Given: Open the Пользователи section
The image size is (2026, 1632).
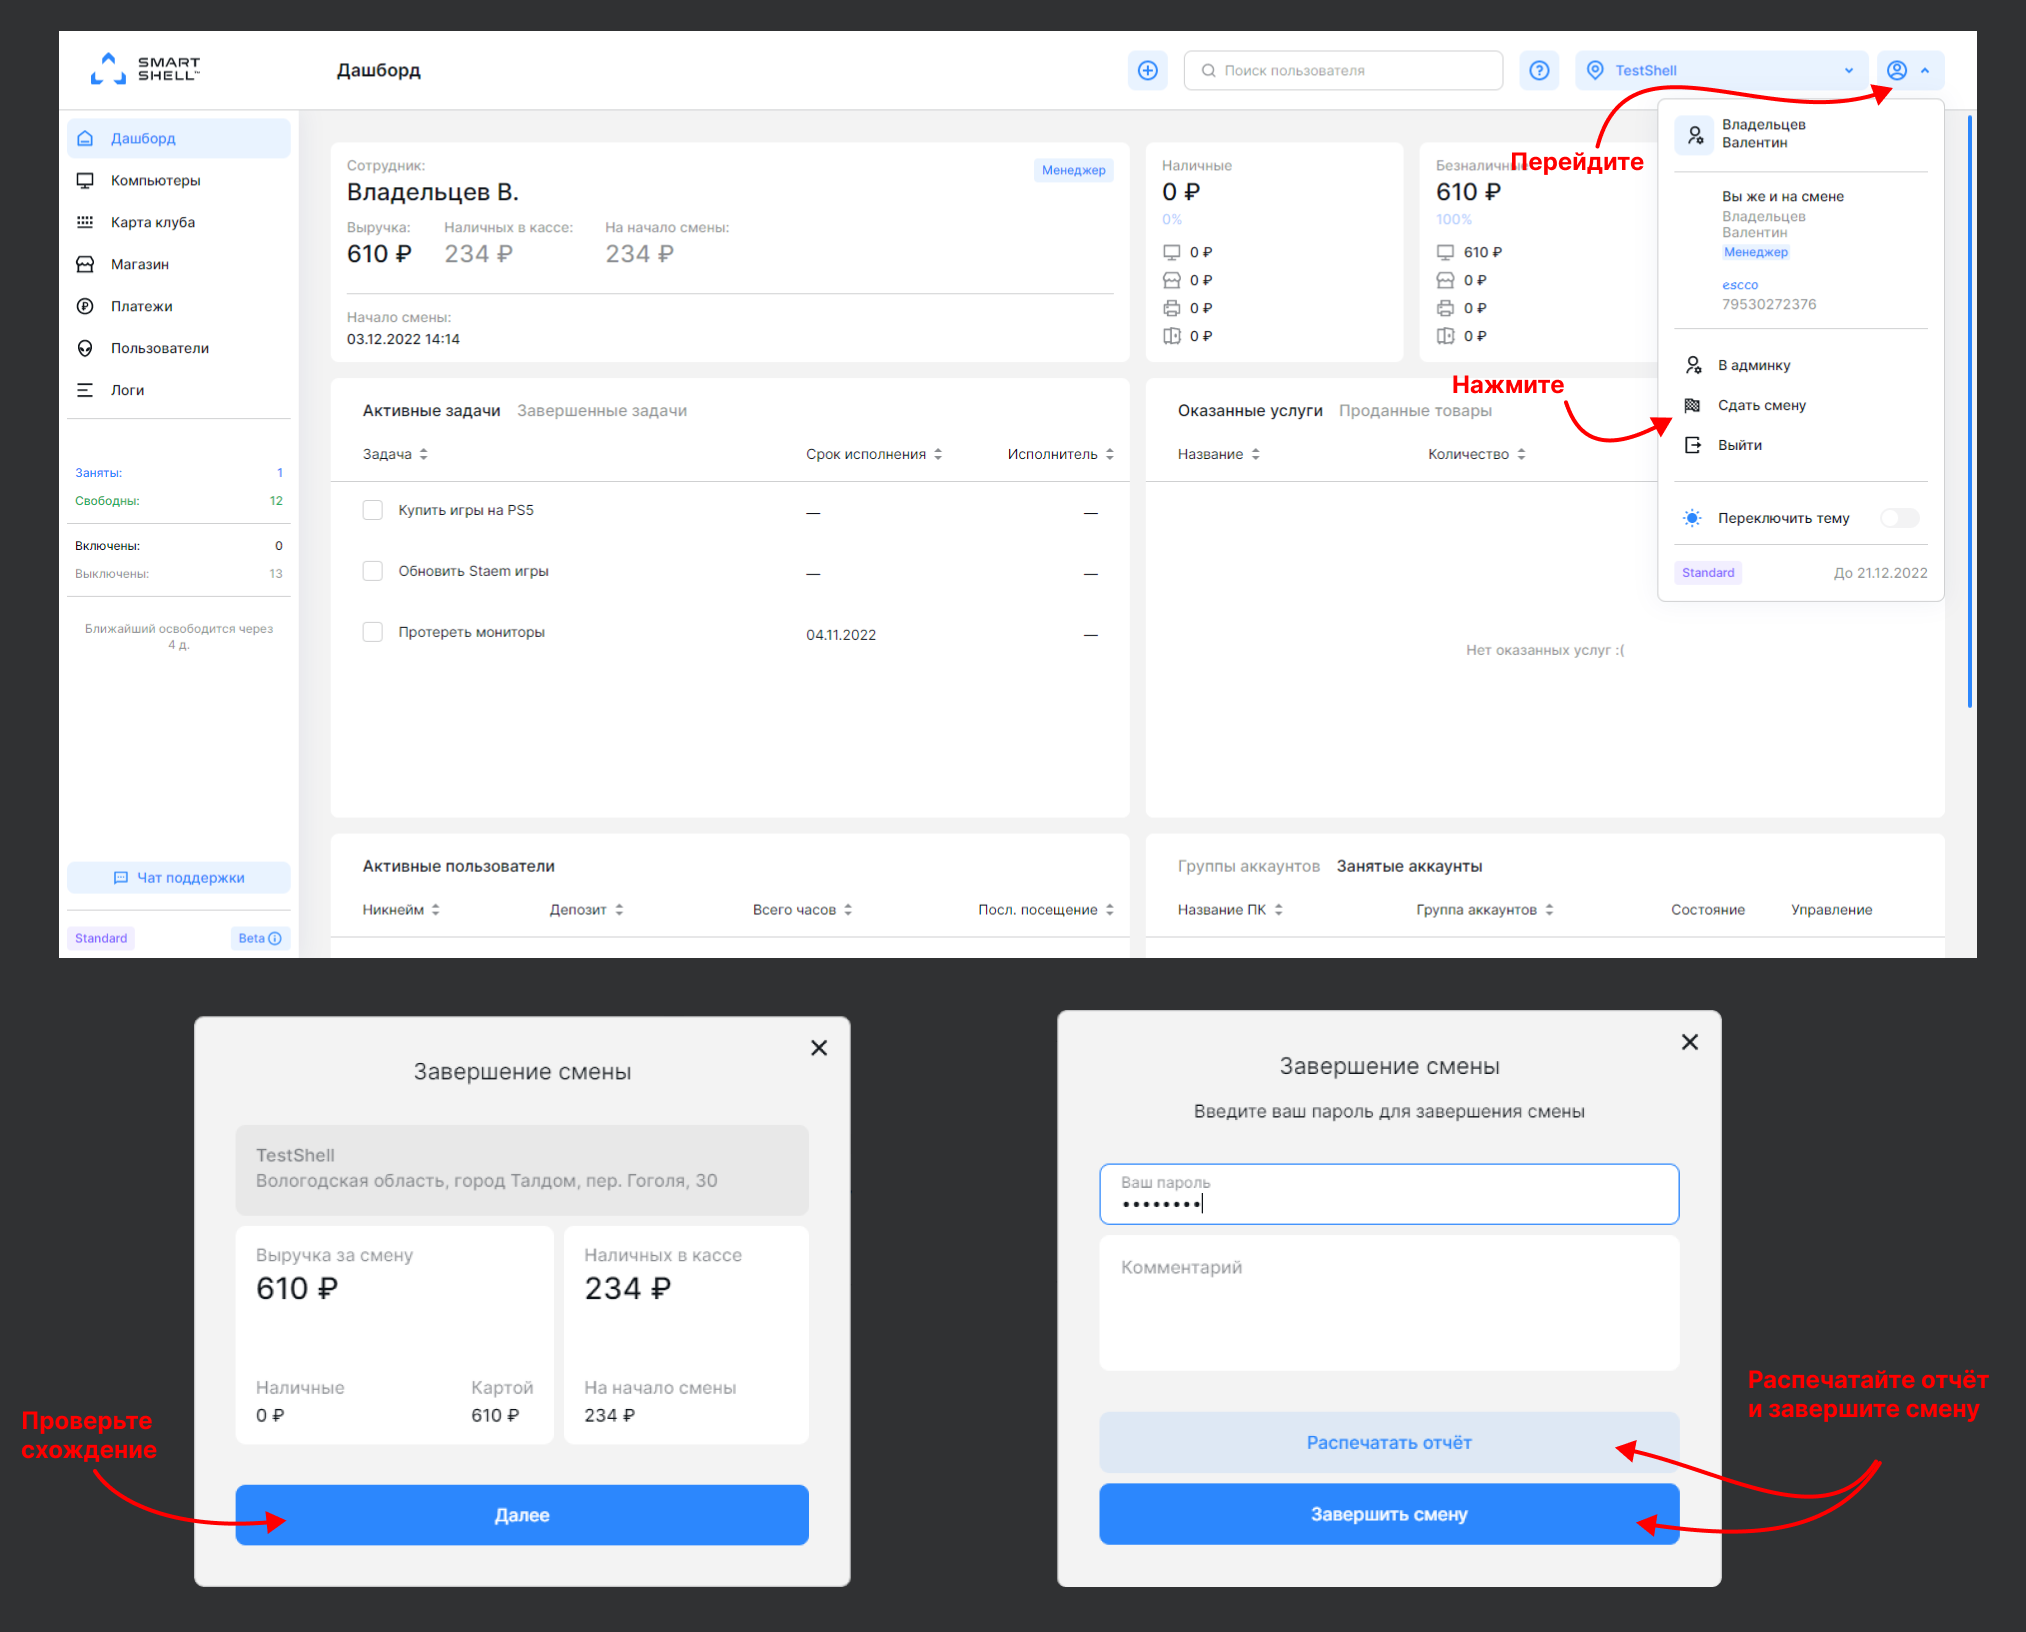Looking at the screenshot, I should pos(159,348).
